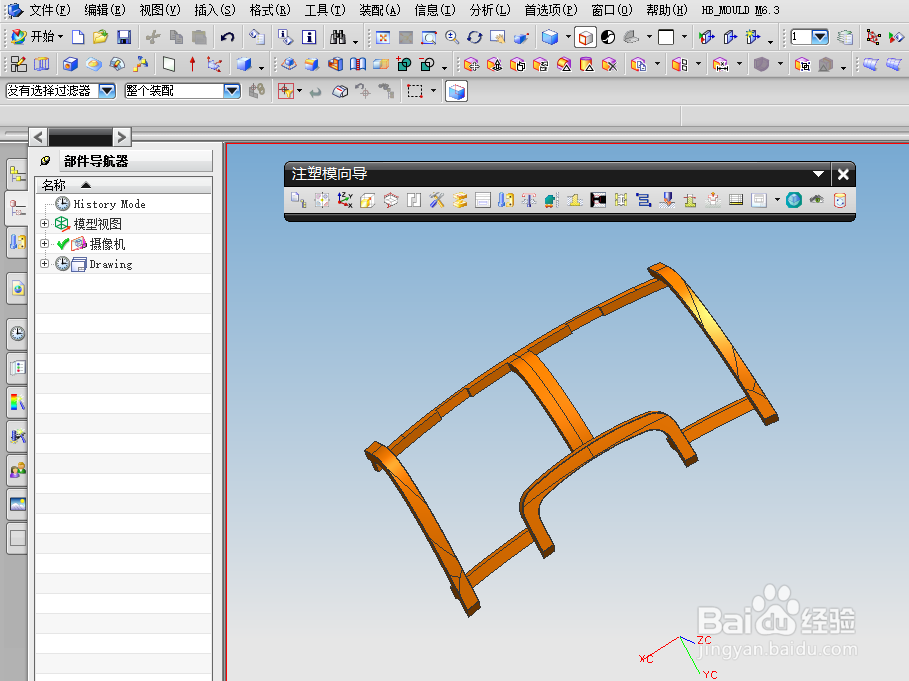Open the 开始 Start dropdown
Viewport: 909px width, 681px height.
pos(38,37)
